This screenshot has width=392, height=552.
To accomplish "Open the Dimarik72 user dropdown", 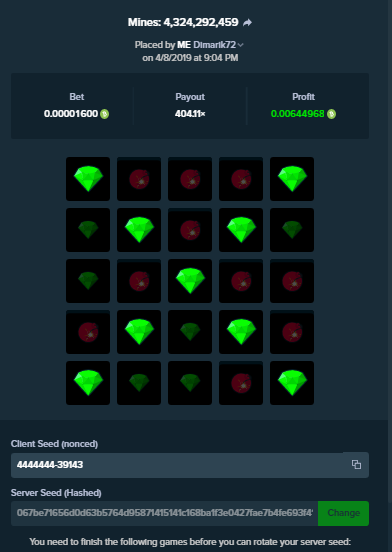I will [x=218, y=45].
